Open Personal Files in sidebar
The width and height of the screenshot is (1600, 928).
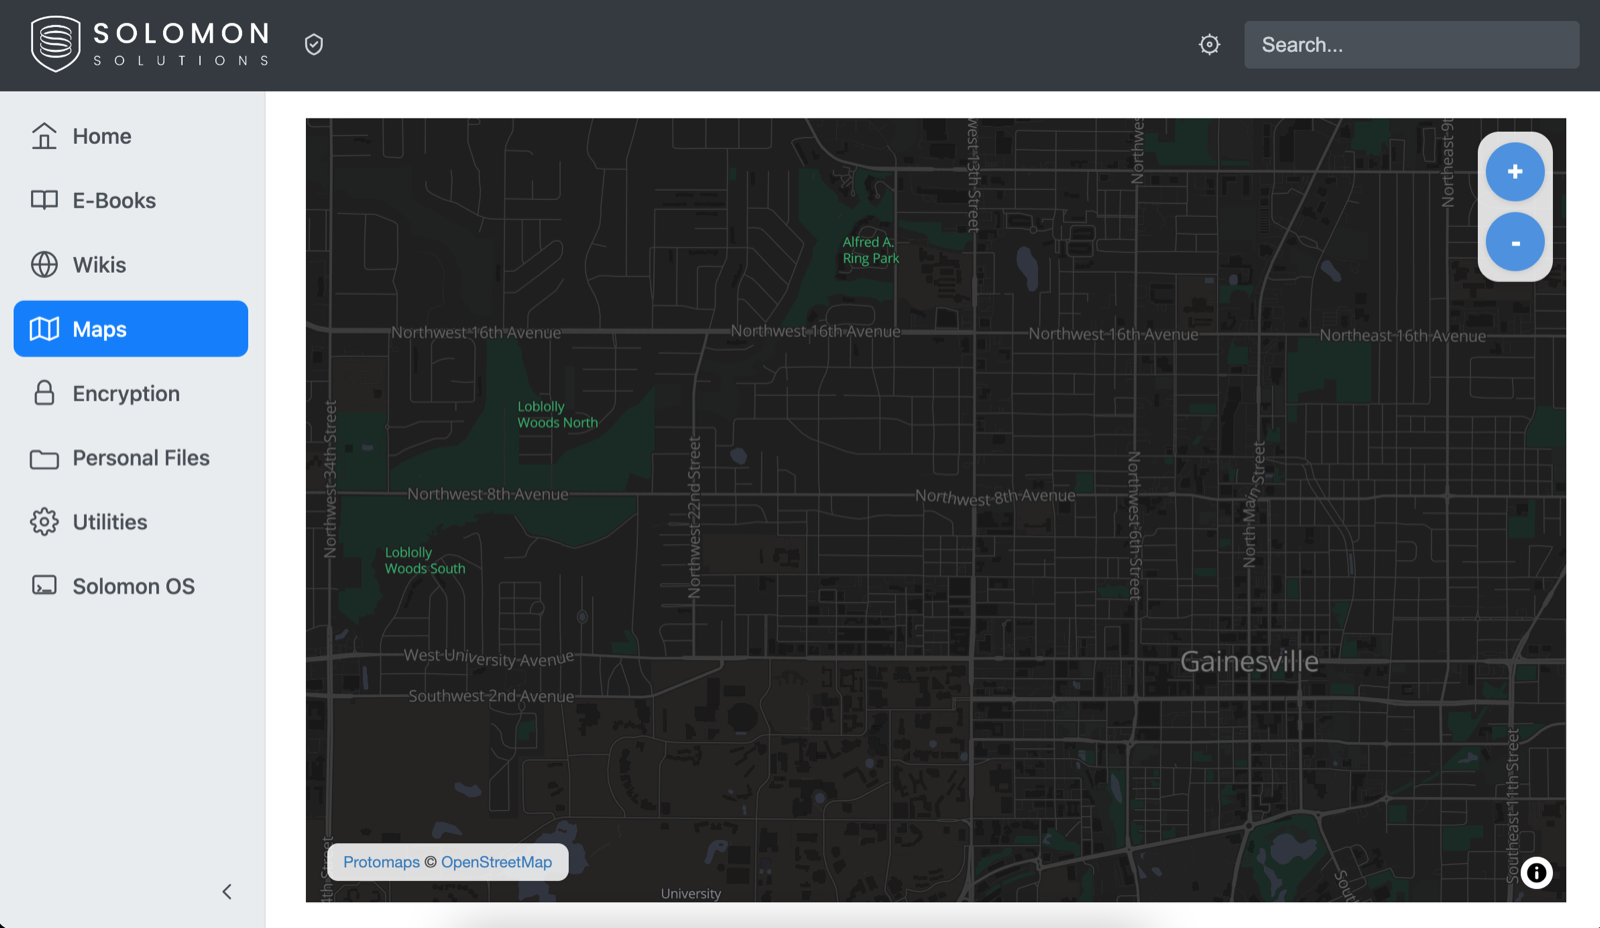pyautogui.click(x=131, y=458)
